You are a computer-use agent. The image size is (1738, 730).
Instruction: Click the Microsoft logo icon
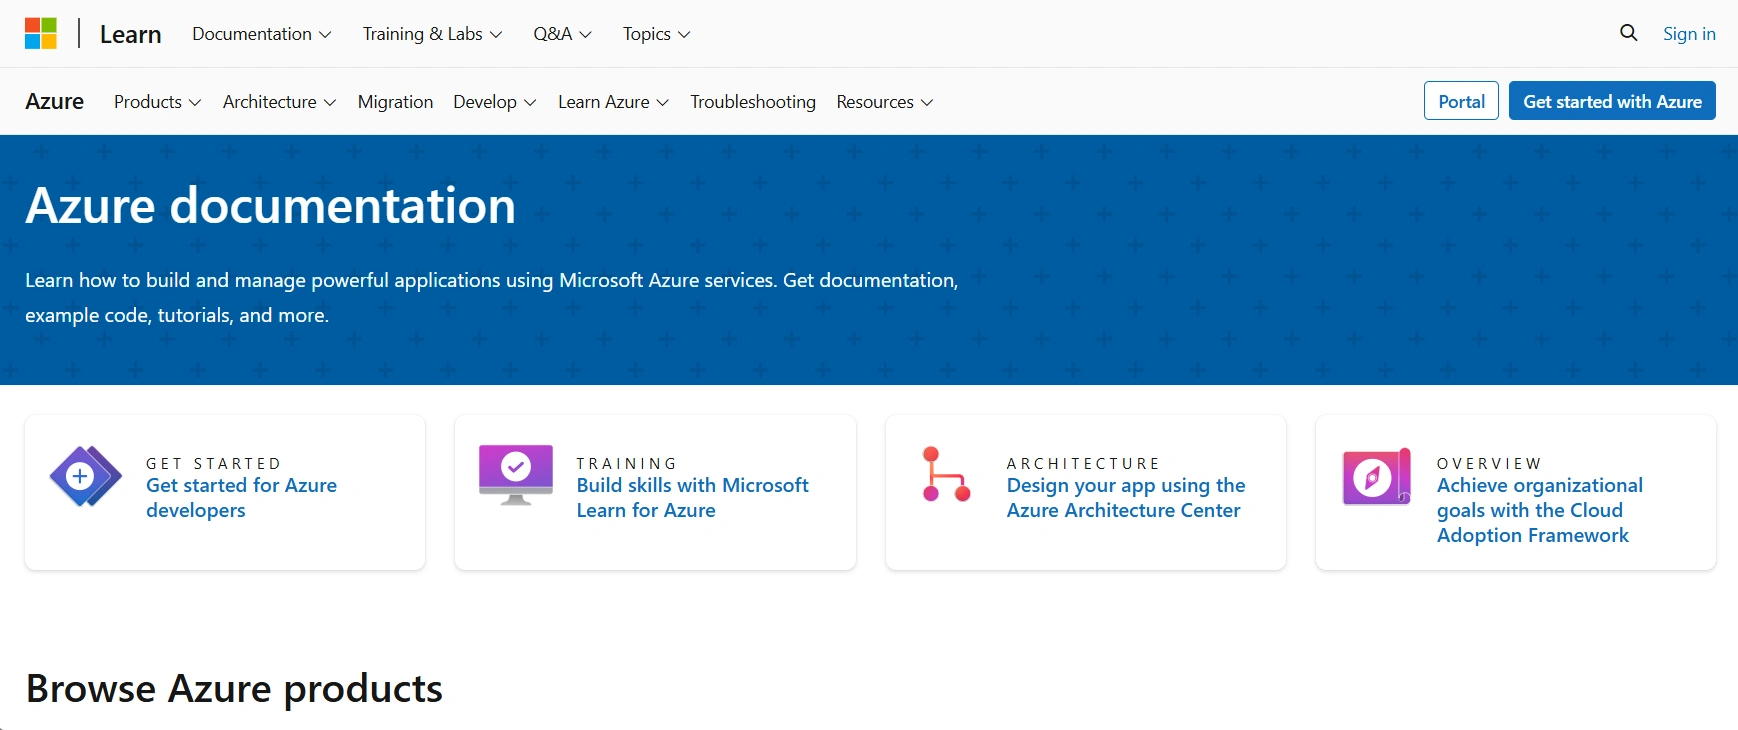point(41,33)
